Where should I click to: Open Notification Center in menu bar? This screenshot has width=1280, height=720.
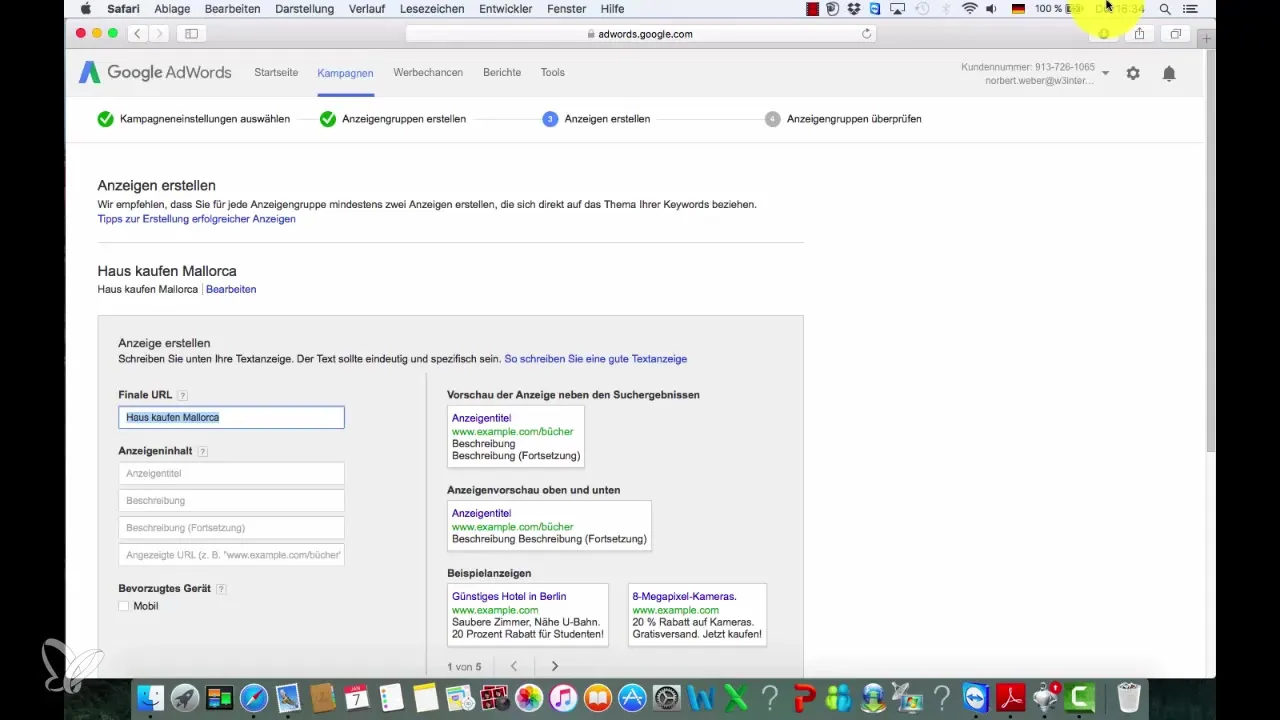pyautogui.click(x=1190, y=9)
